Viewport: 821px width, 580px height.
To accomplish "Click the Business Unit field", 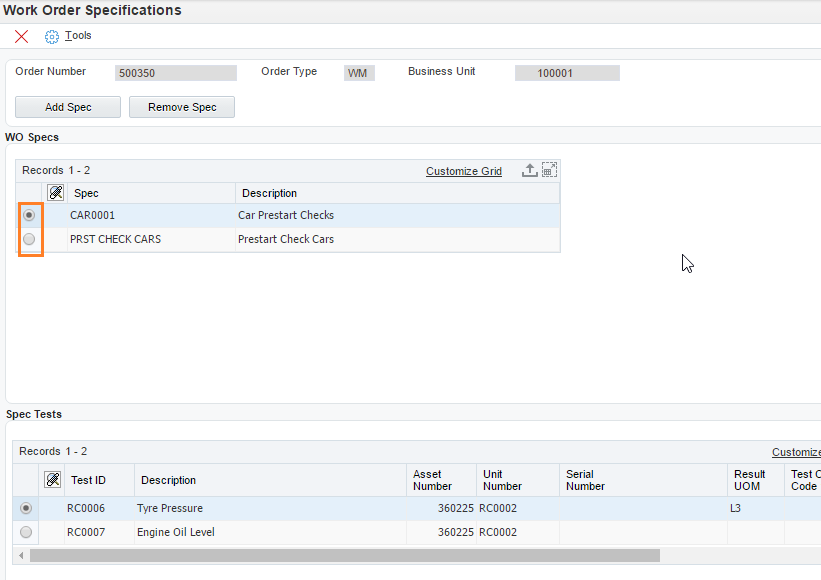I will [x=567, y=73].
